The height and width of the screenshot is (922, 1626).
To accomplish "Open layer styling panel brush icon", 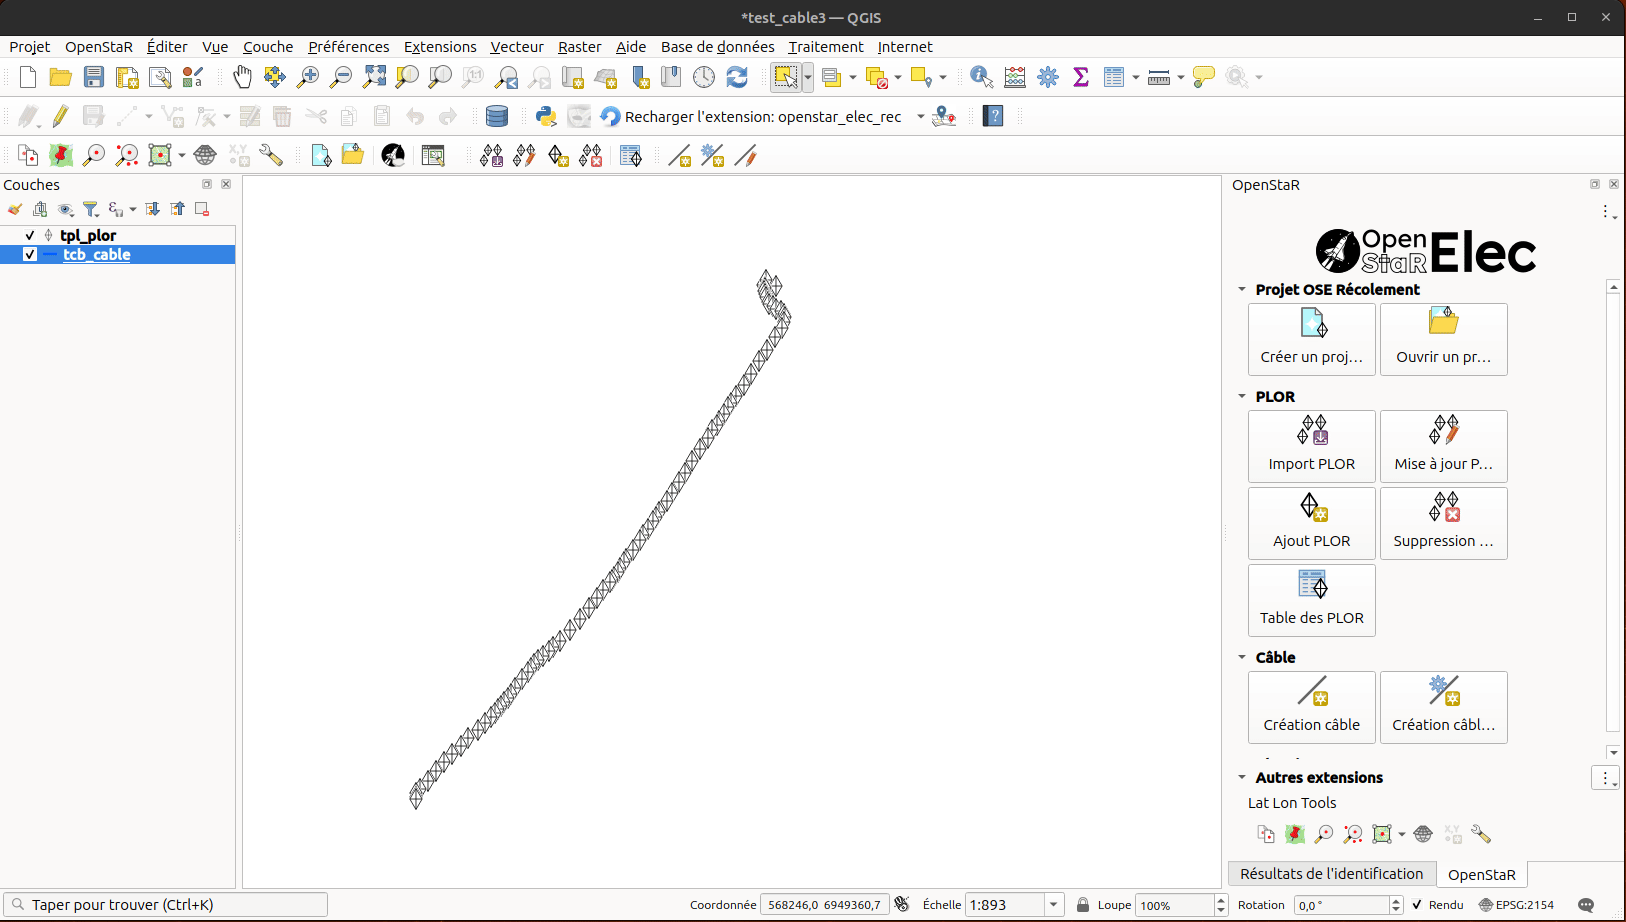I will coord(14,209).
